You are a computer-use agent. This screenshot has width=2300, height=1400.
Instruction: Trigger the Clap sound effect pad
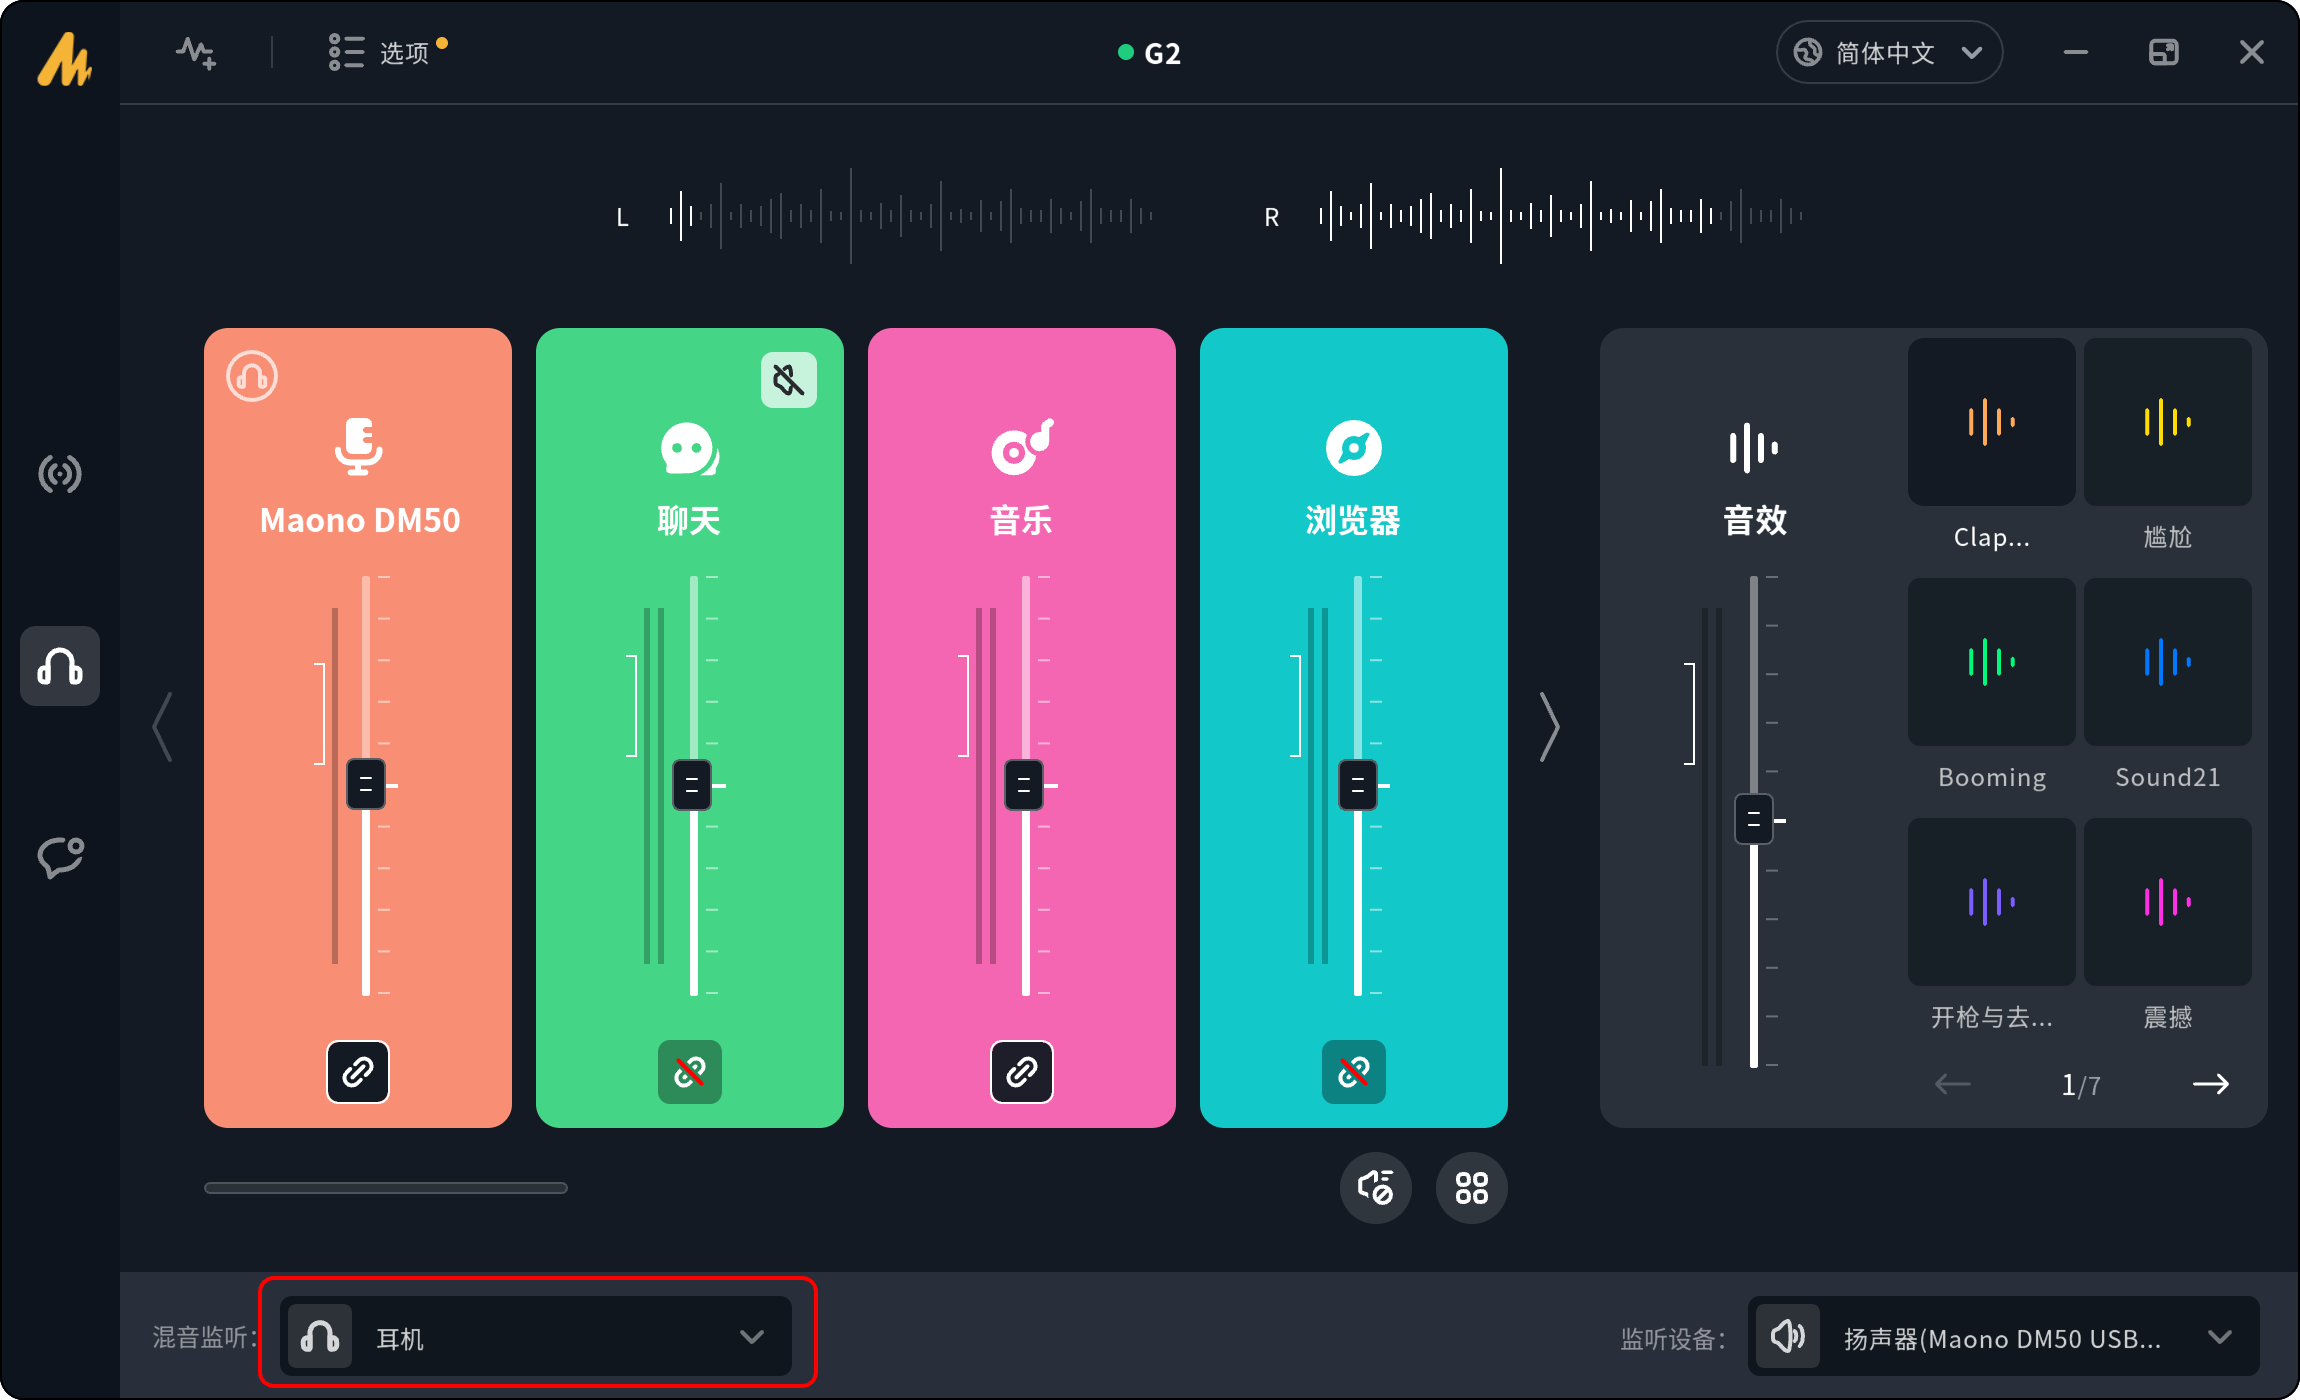point(1991,422)
